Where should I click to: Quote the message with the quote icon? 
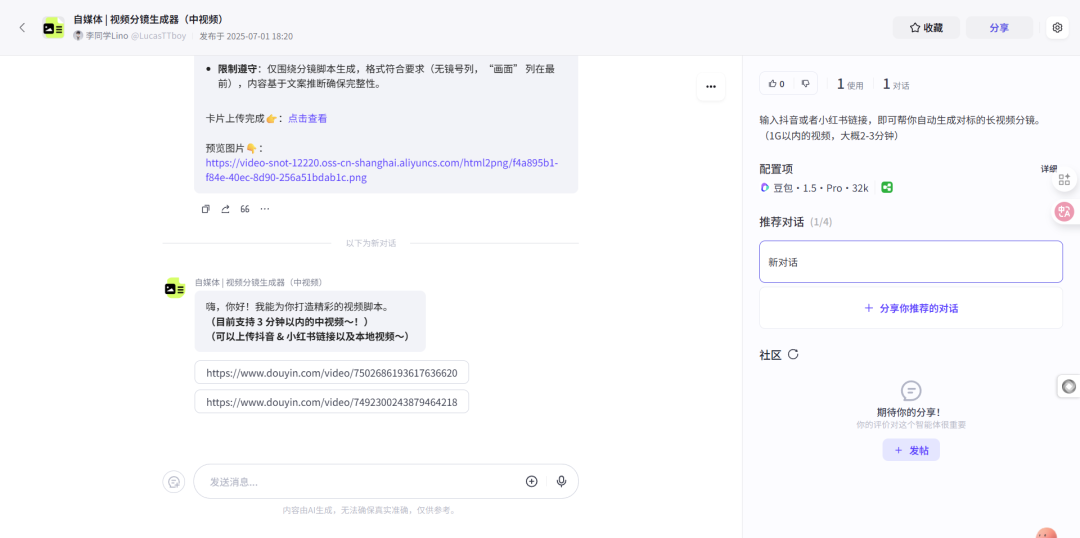click(245, 209)
